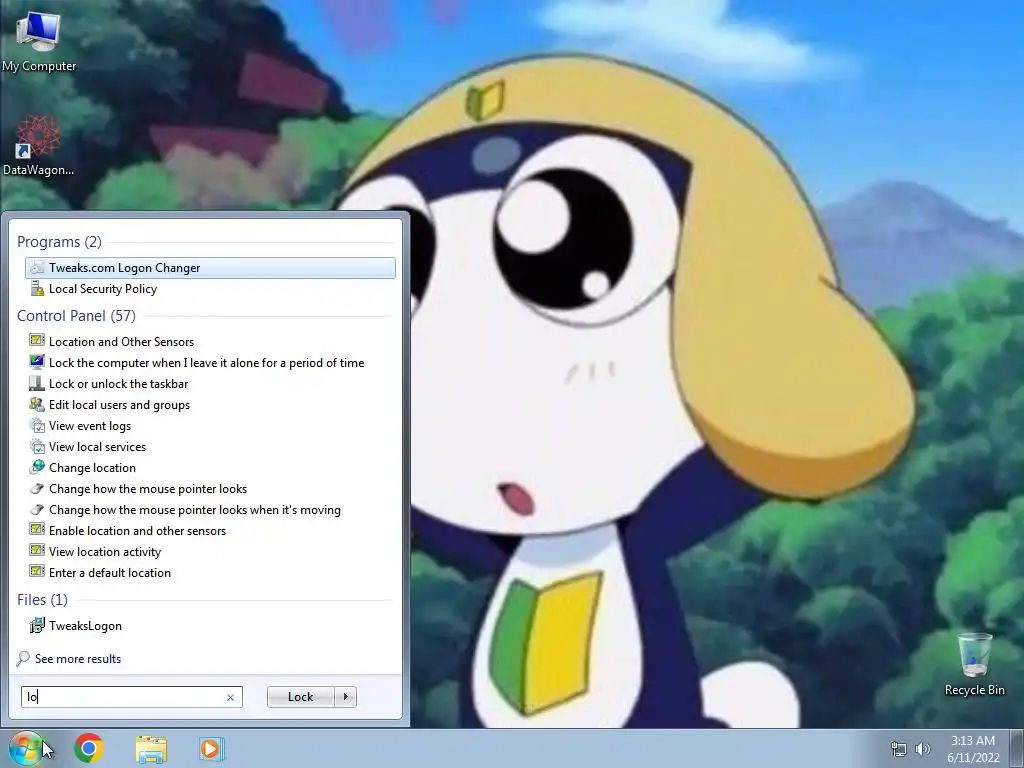Click the Local Security Policy icon
The width and height of the screenshot is (1024, 768).
tap(37, 289)
